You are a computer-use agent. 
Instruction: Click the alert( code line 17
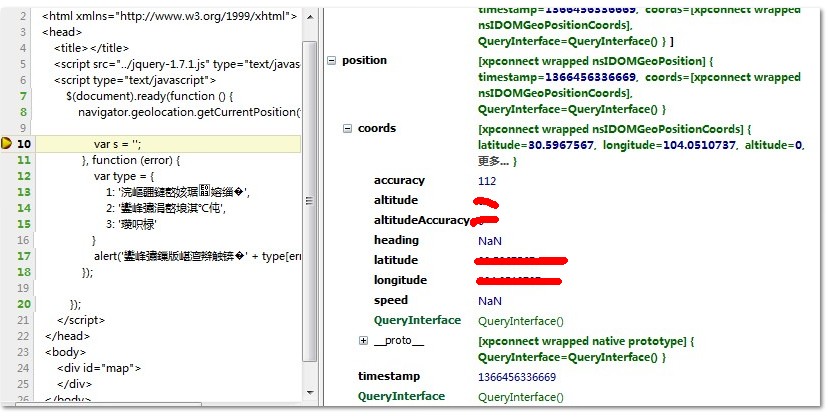(197, 256)
